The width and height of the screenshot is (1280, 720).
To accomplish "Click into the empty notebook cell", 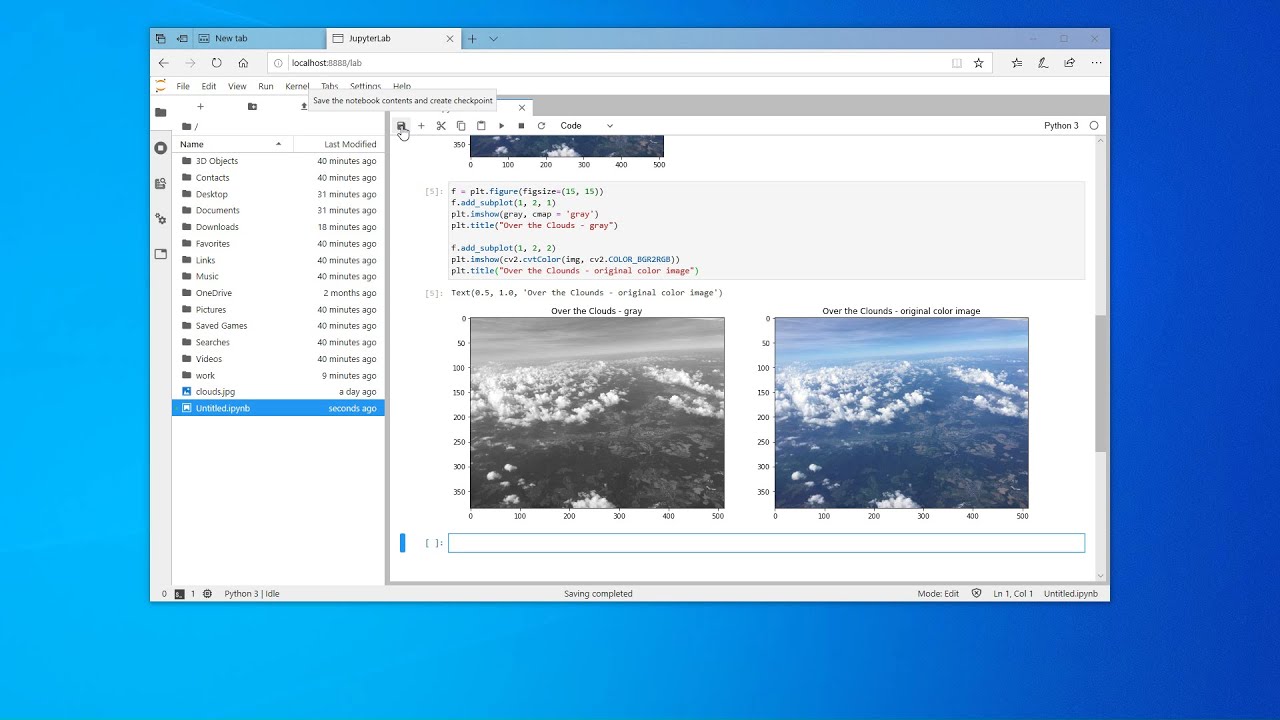I will click(766, 543).
